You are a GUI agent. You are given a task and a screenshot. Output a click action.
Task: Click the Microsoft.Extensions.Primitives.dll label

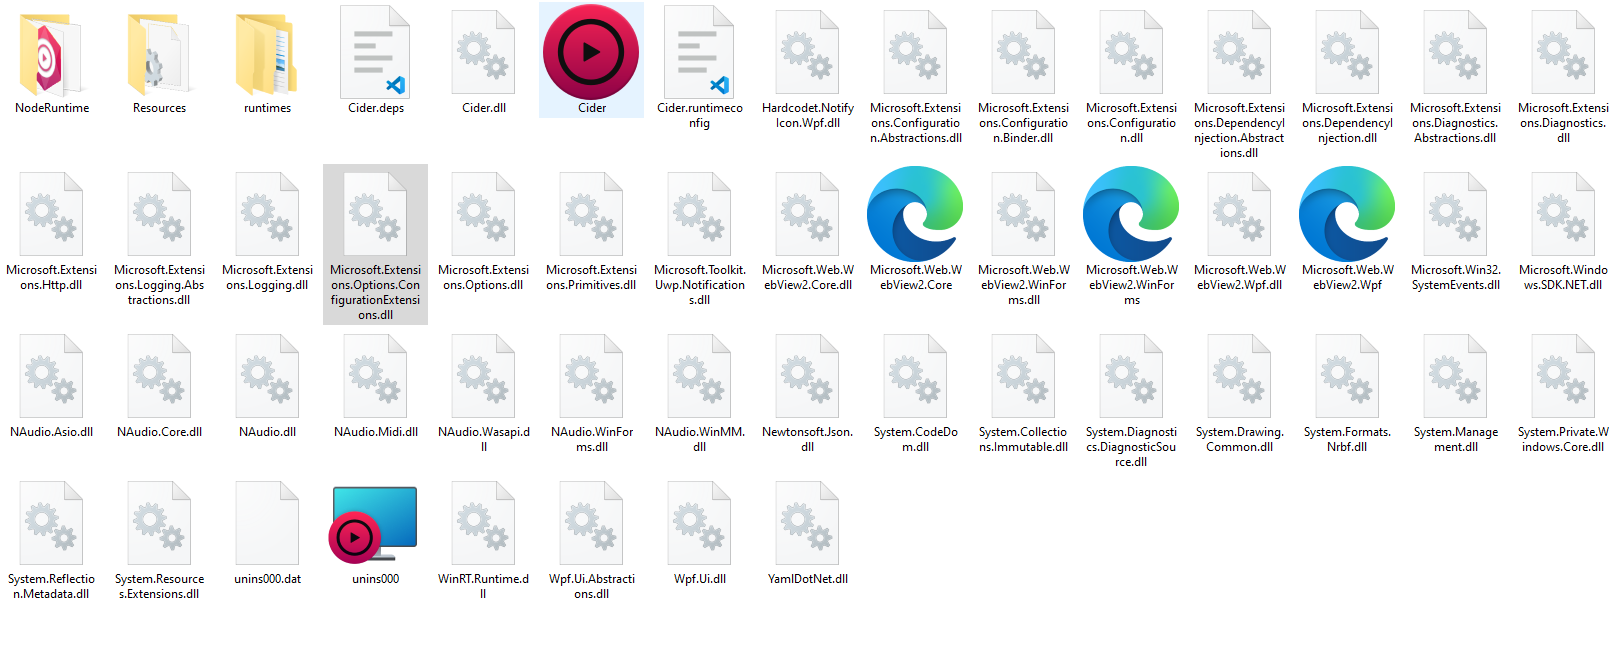(x=591, y=277)
